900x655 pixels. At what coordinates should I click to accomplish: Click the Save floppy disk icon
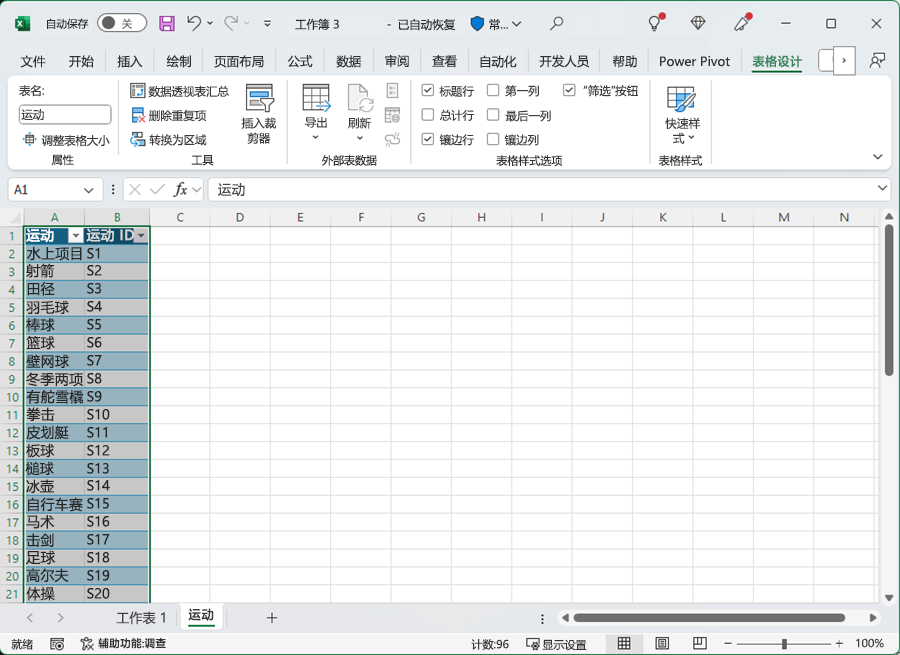167,24
